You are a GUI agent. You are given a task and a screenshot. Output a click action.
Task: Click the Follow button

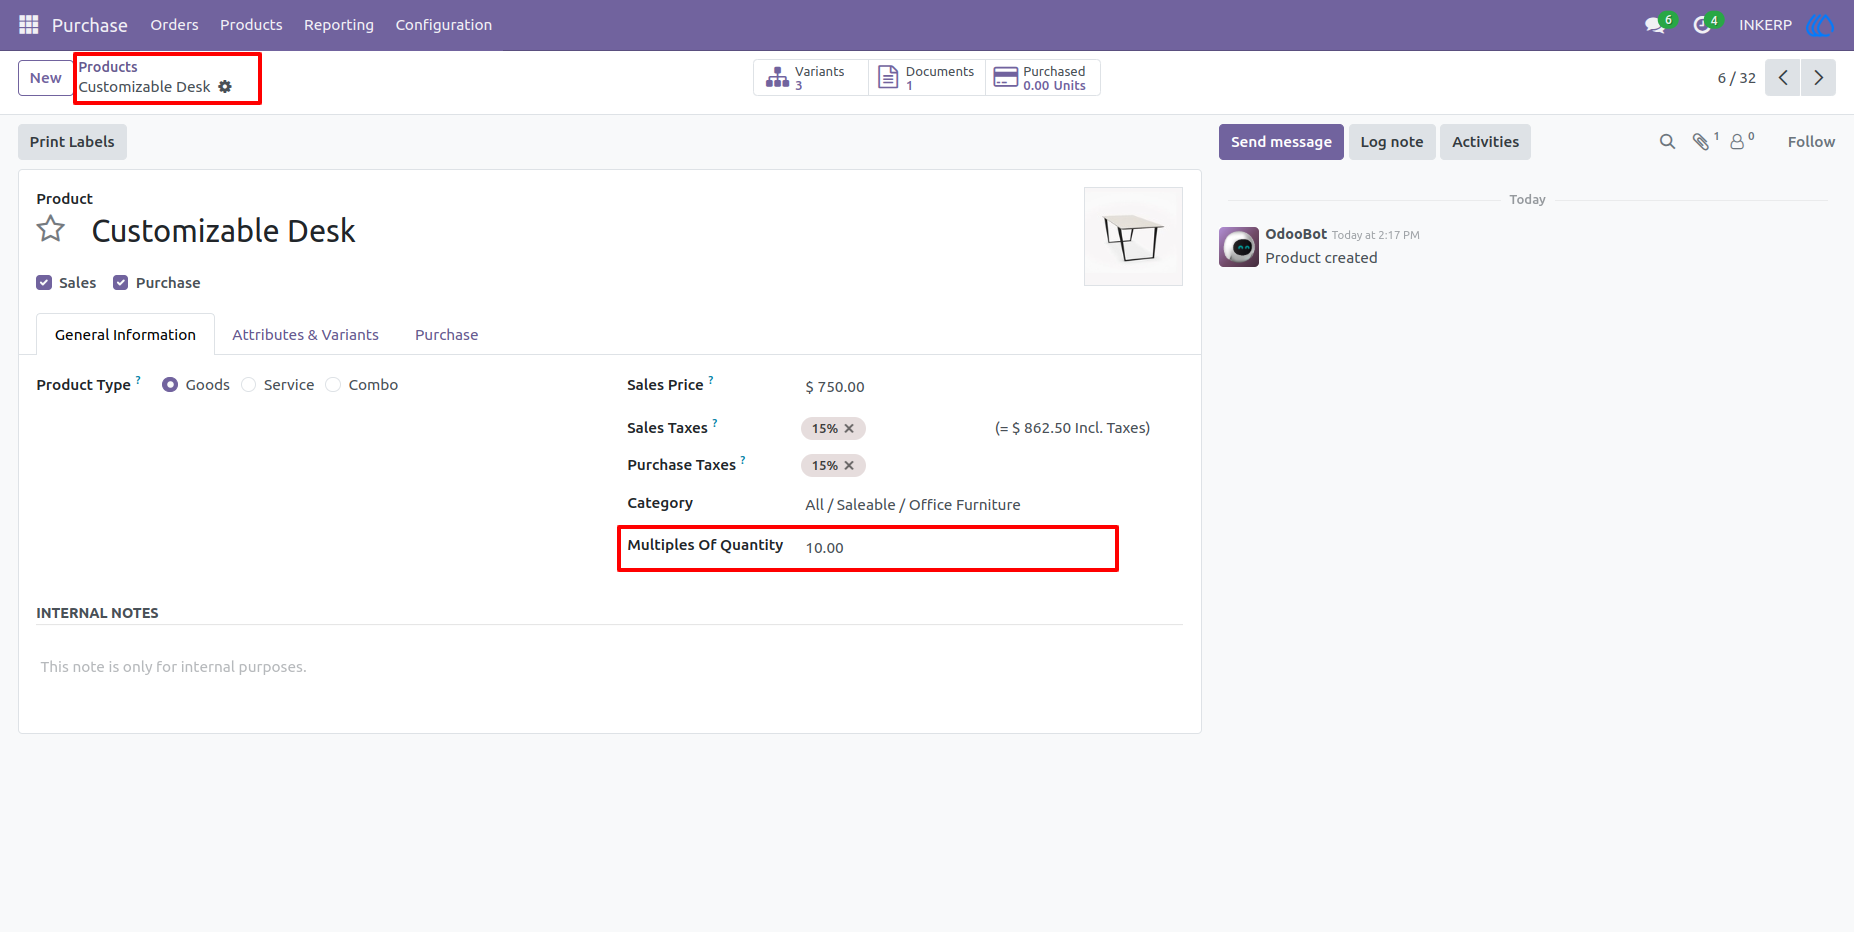point(1811,142)
